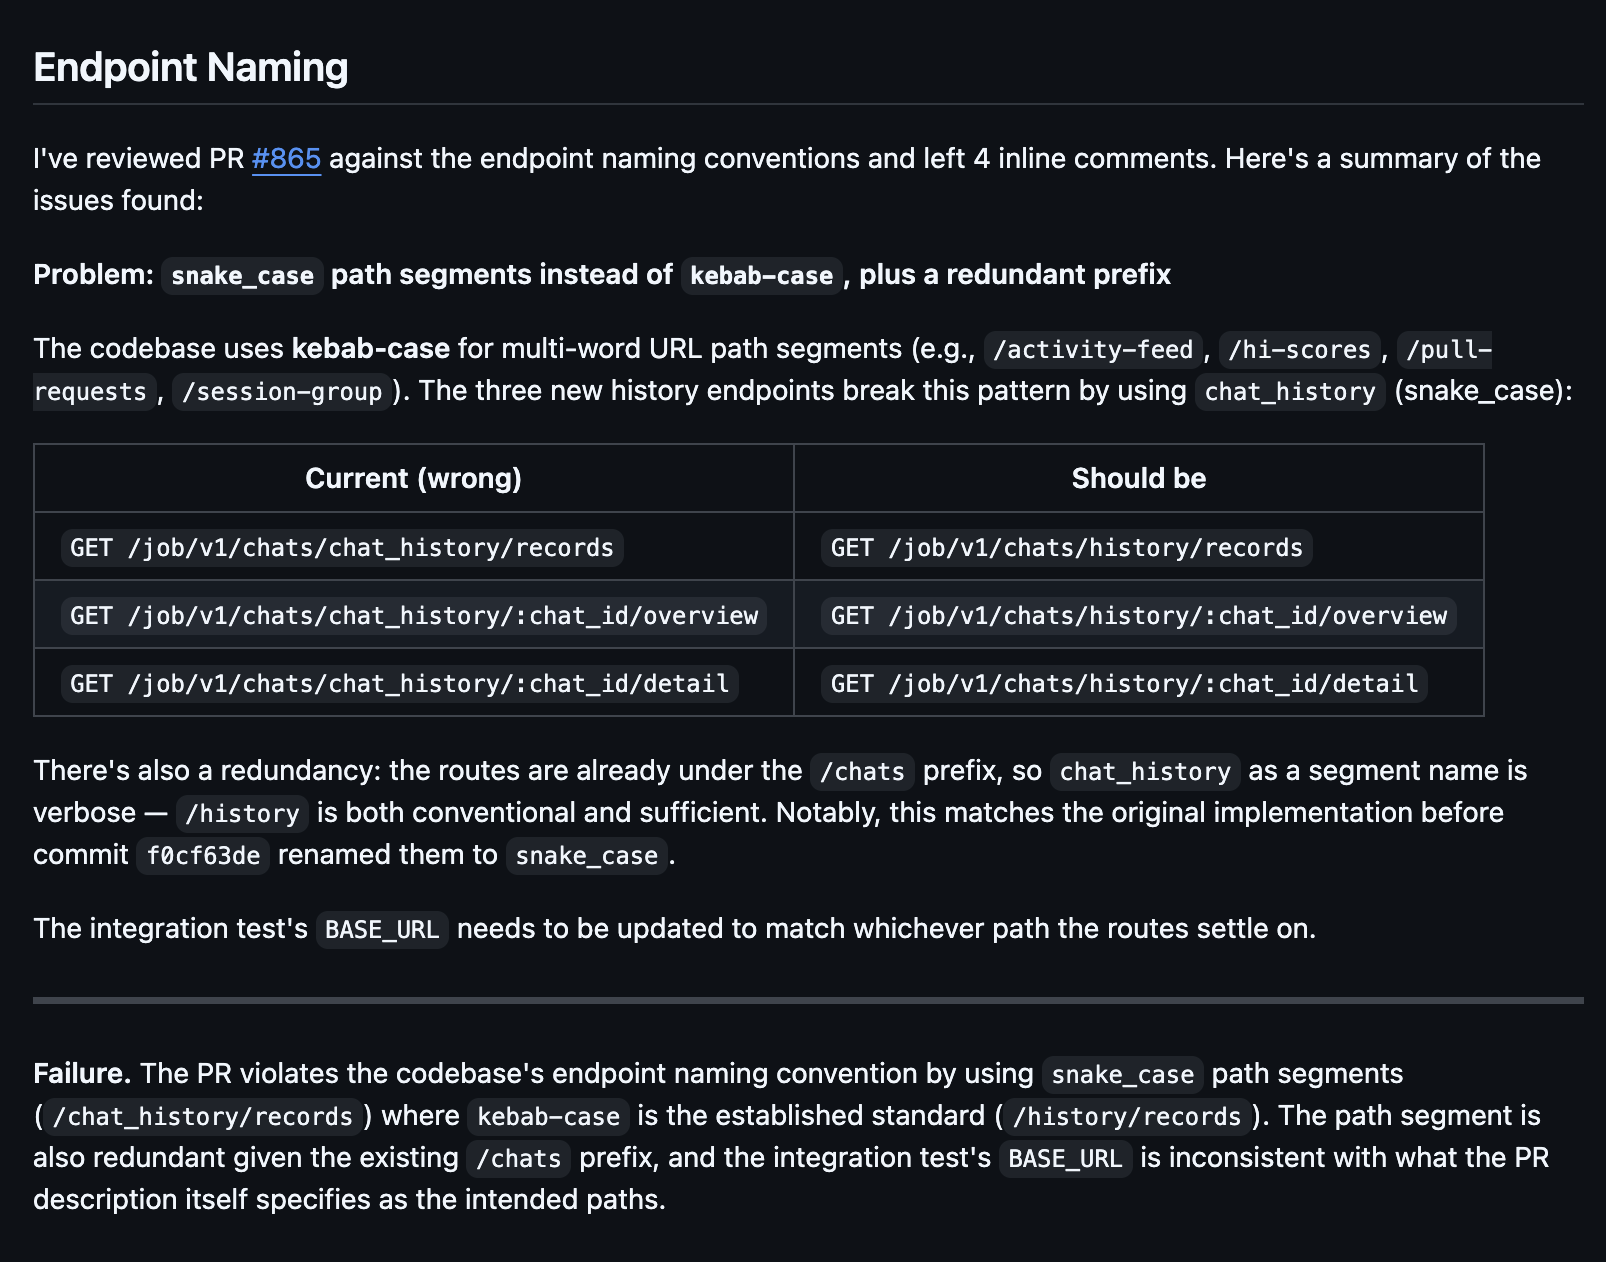Click the Endpoint Naming heading

click(190, 68)
